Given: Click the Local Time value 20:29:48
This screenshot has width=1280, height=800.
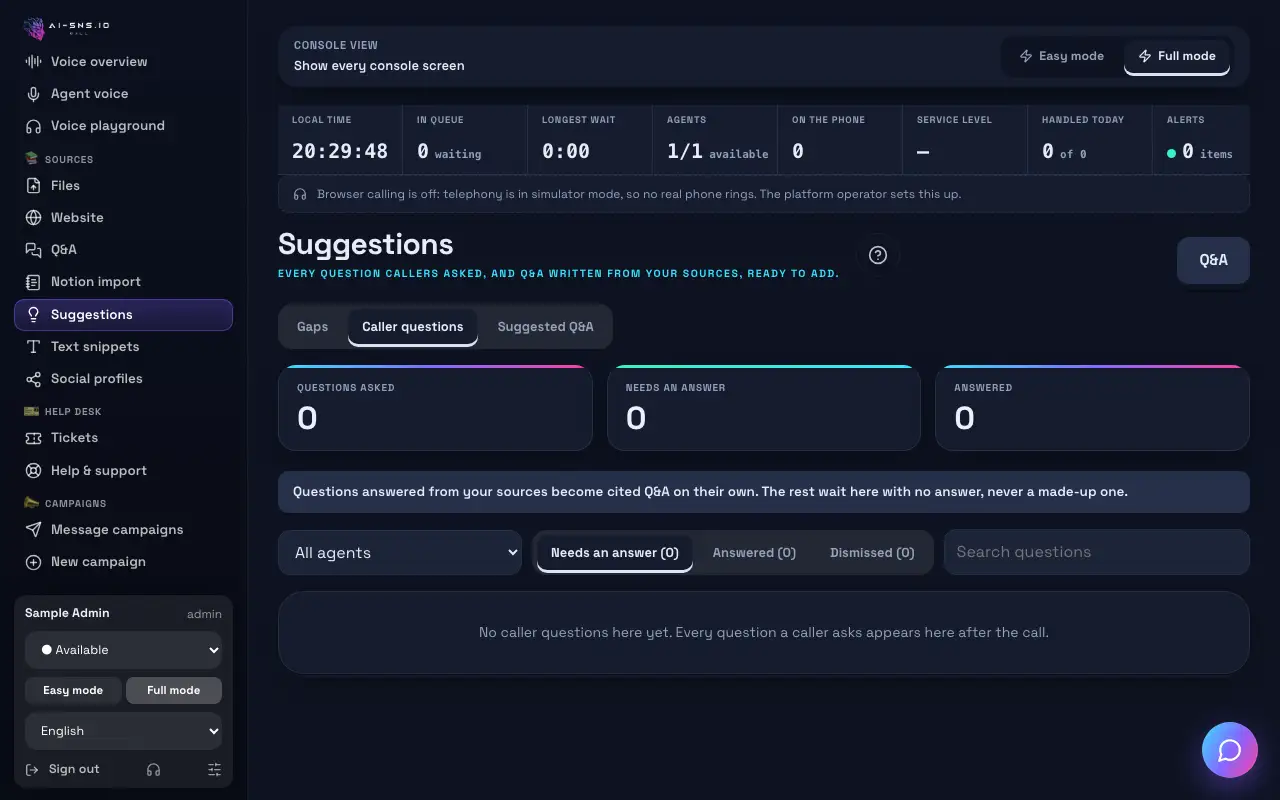Looking at the screenshot, I should [340, 151].
